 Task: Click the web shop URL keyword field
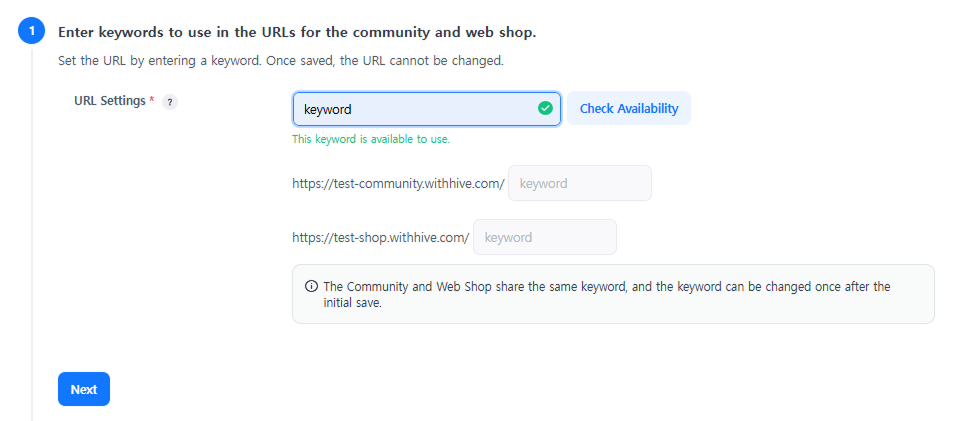(545, 237)
